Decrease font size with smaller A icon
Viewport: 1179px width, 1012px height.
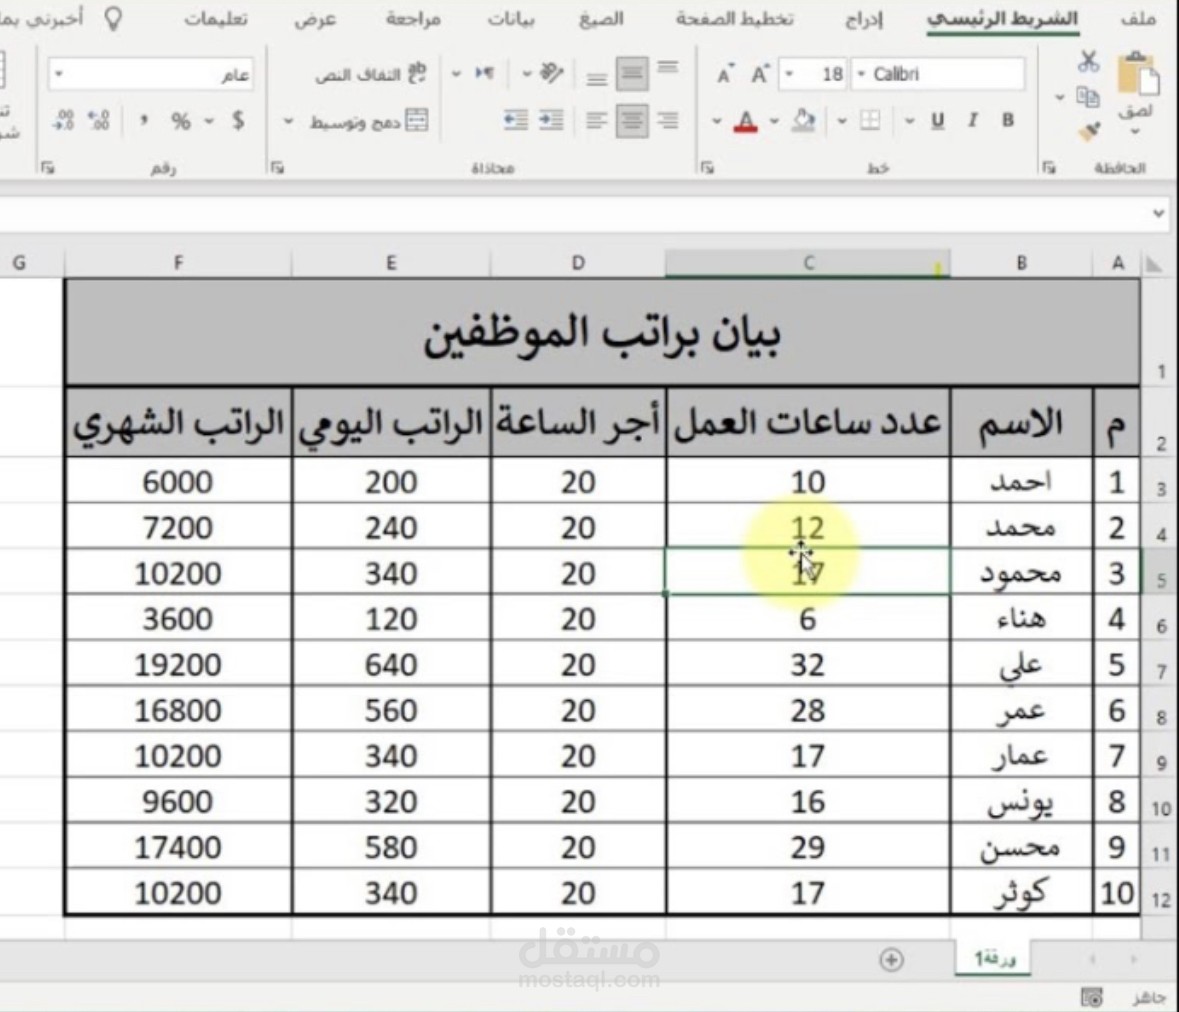click(725, 74)
